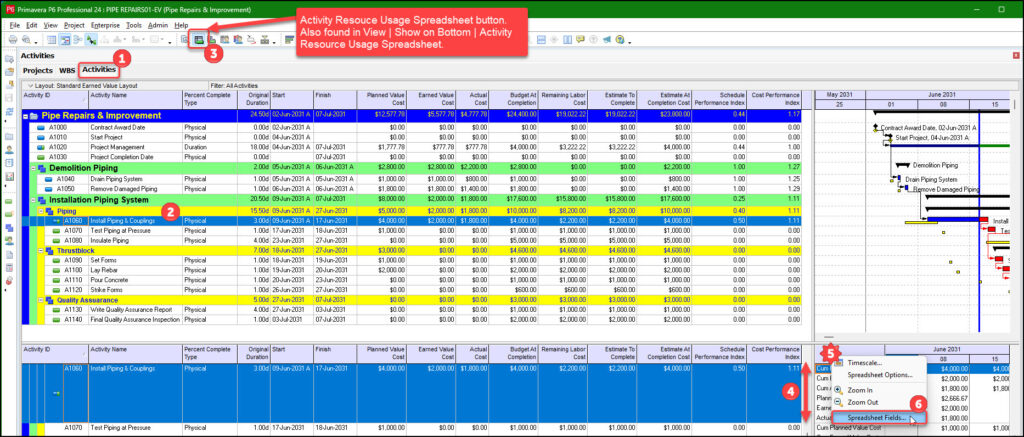Click the yellow comment bubble toolbar icon
1024x437 pixels.
click(580, 39)
